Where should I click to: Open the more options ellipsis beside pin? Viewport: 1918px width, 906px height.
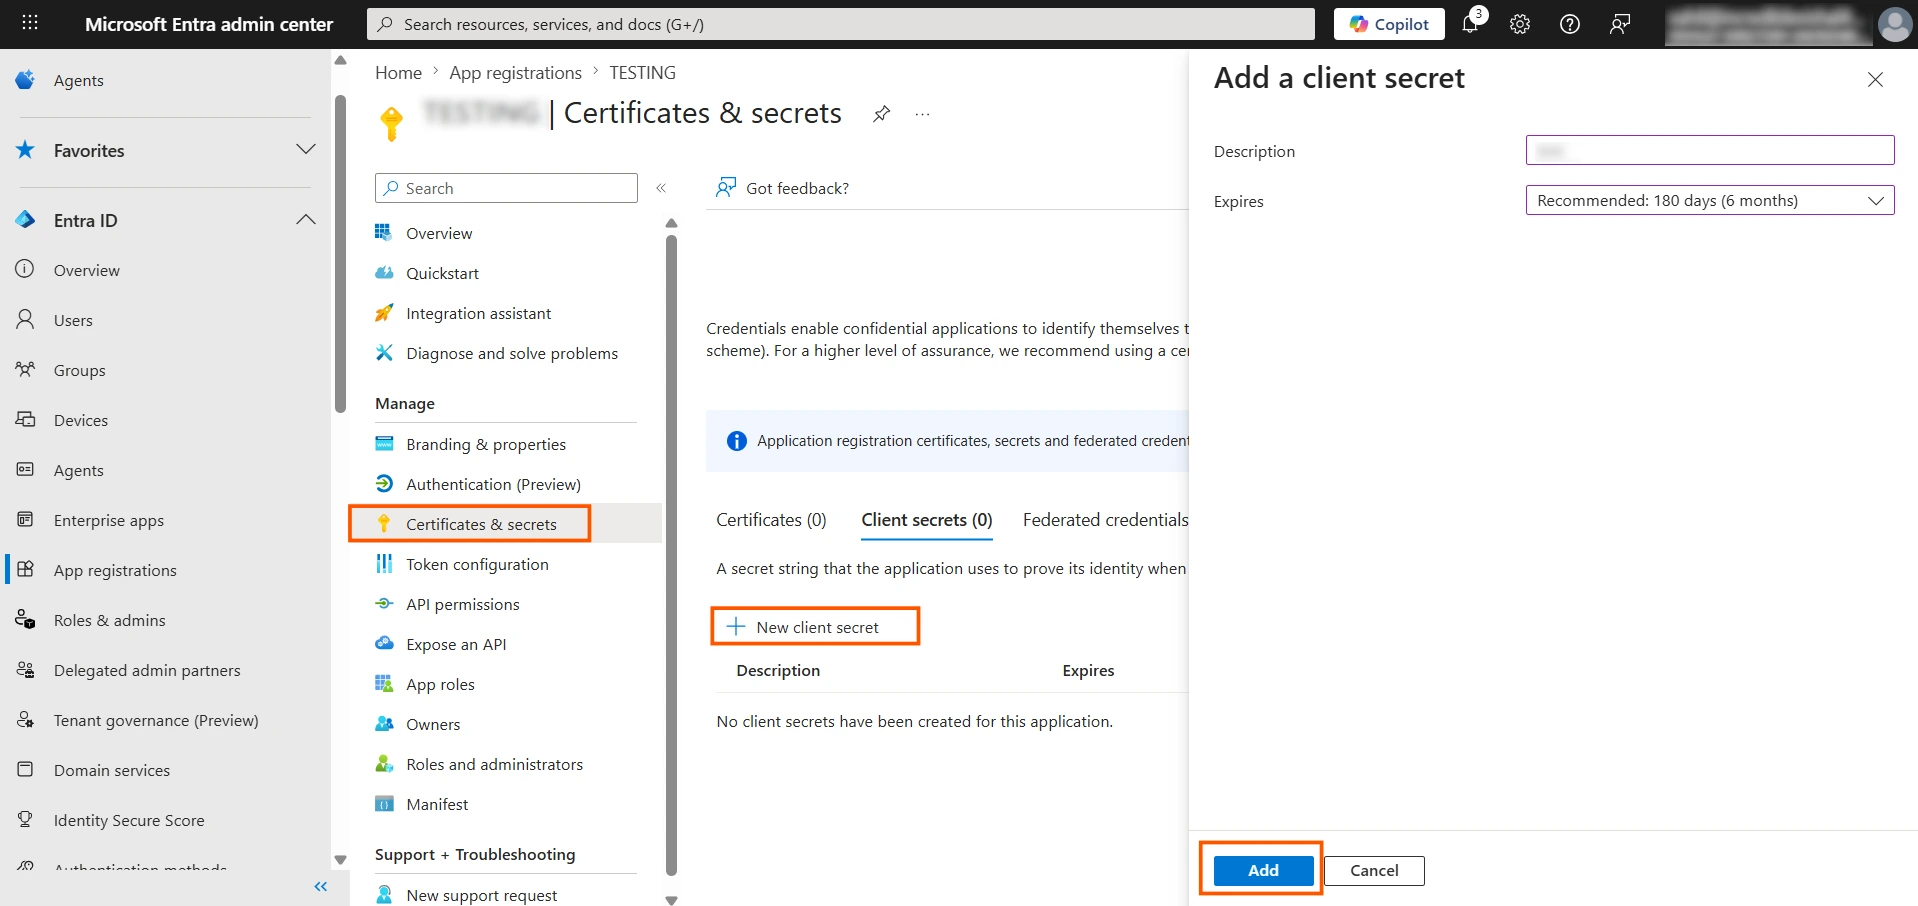pyautogui.click(x=922, y=114)
